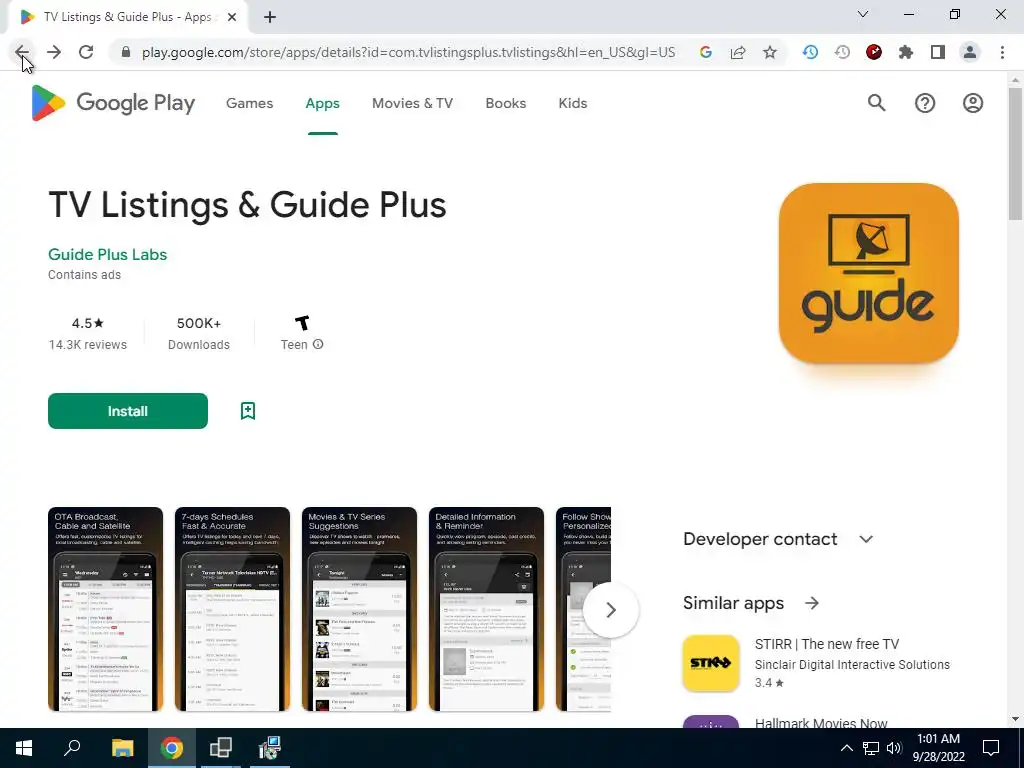Open STIRR app icon
Image resolution: width=1024 pixels, height=768 pixels.
click(711, 663)
